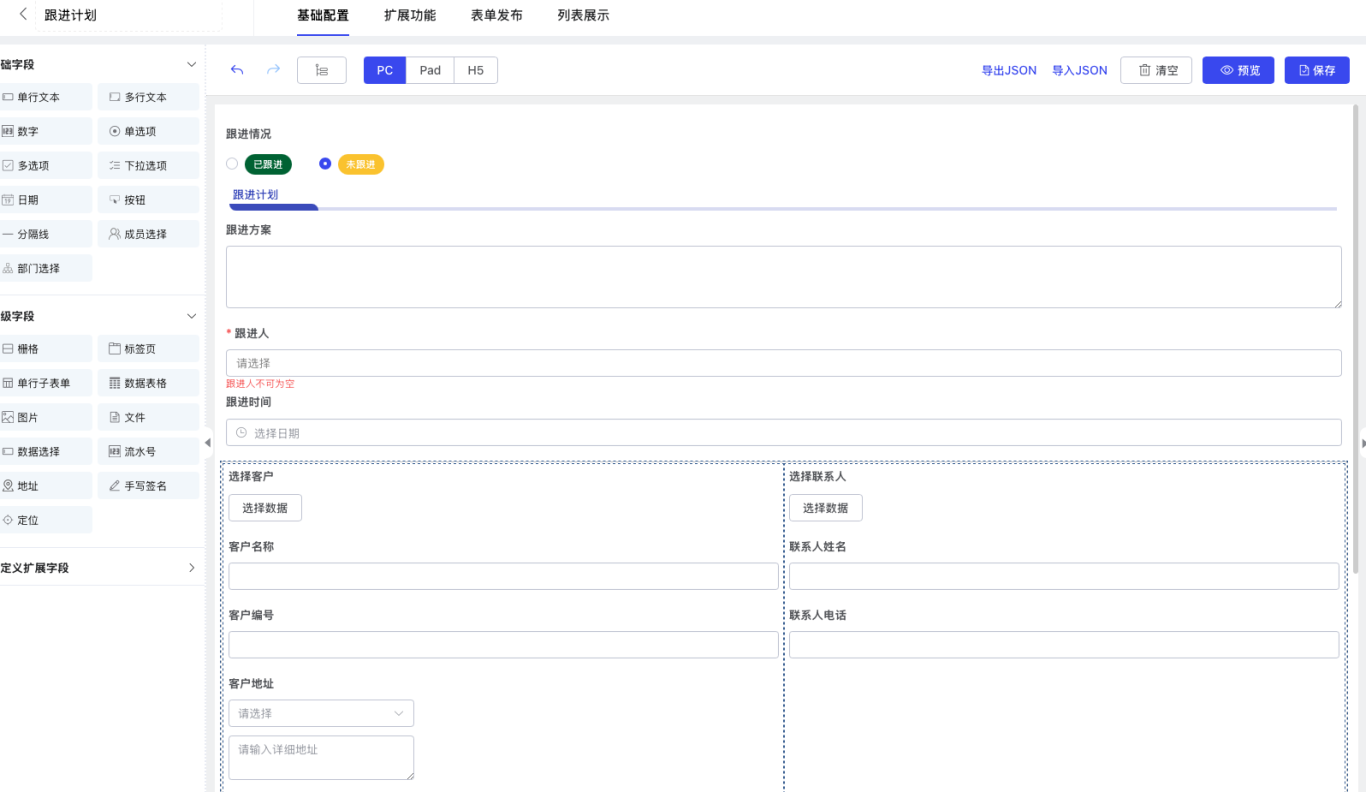This screenshot has height=792, width=1366.
Task: Click the 客户编号 input field
Action: coord(503,644)
